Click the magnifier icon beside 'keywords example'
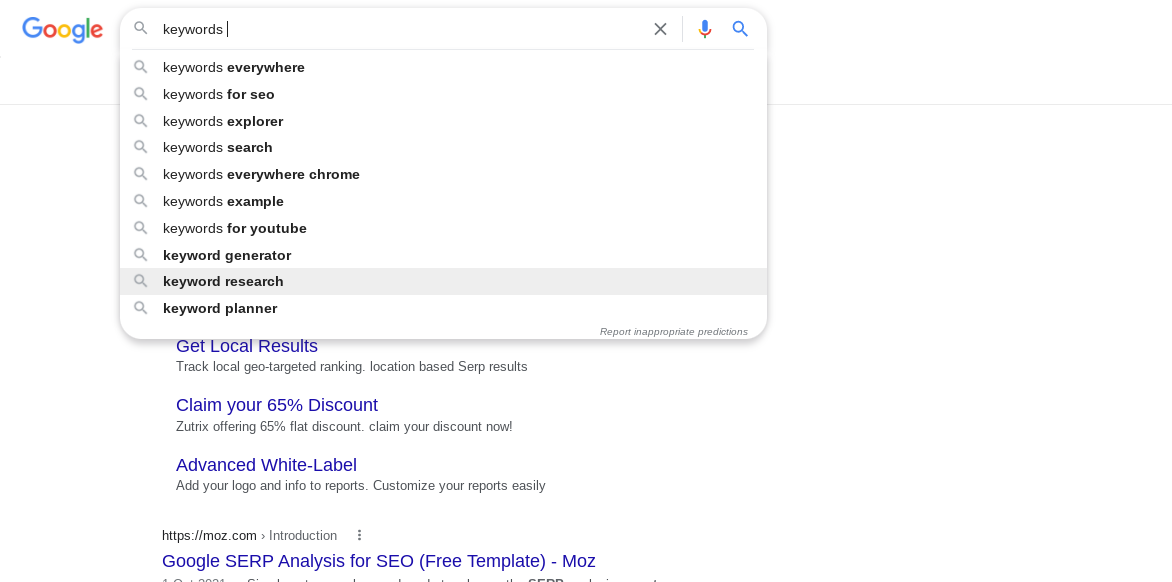The image size is (1172, 582). click(x=141, y=200)
